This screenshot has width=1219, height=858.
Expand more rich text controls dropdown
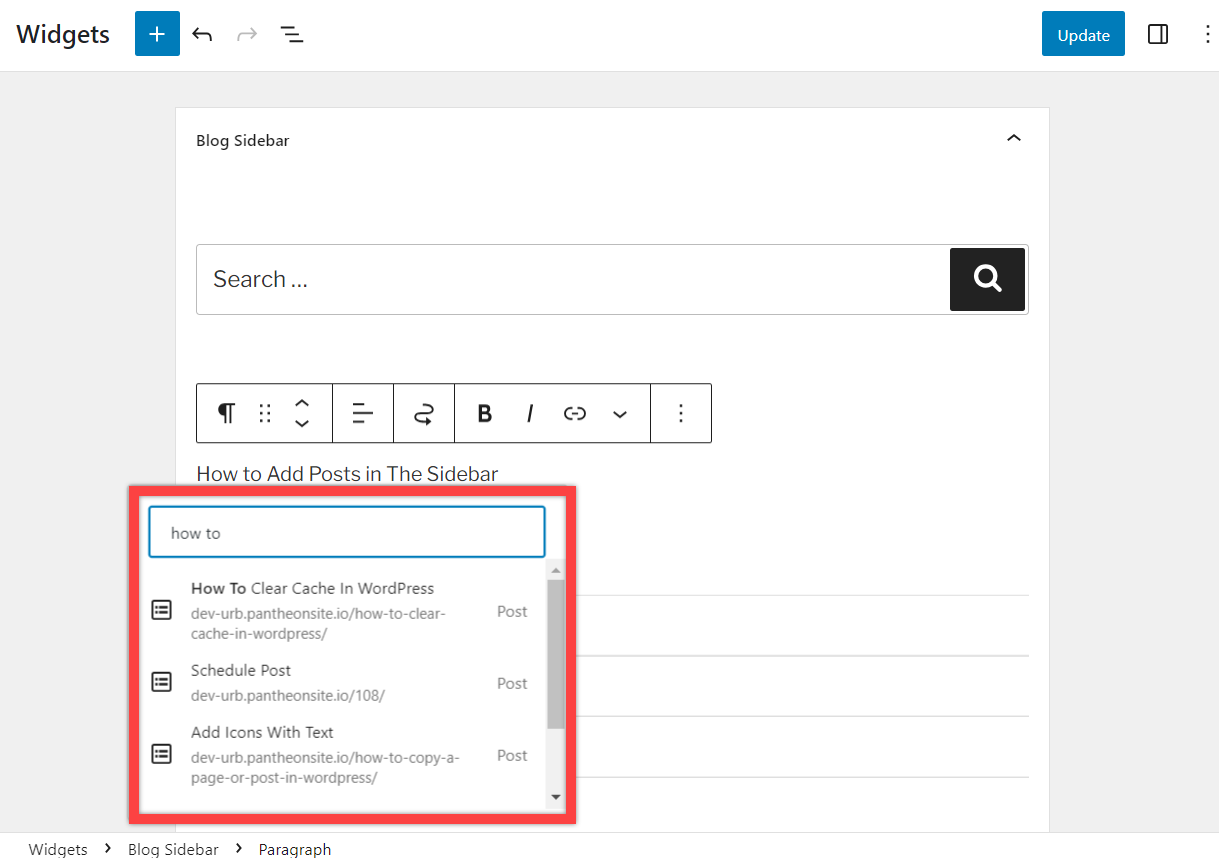[x=620, y=413]
